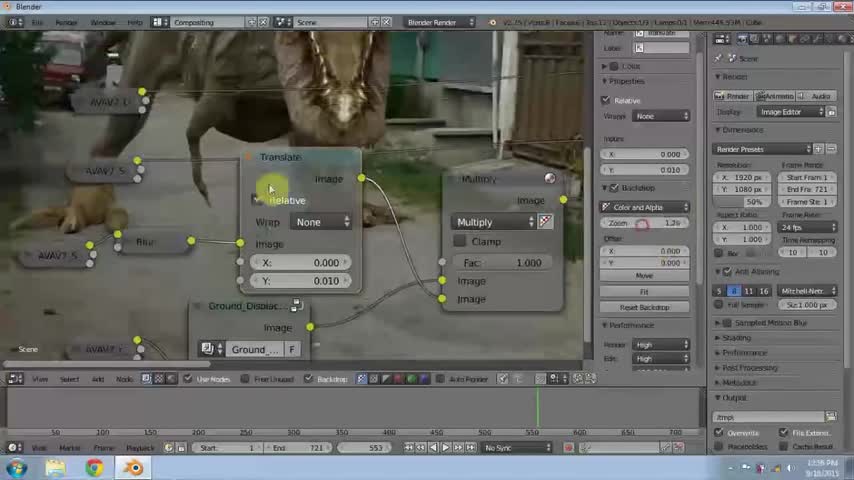Open the Wrap dropdown in Translate node
Viewport: 854px width, 480px height.
tap(321, 222)
